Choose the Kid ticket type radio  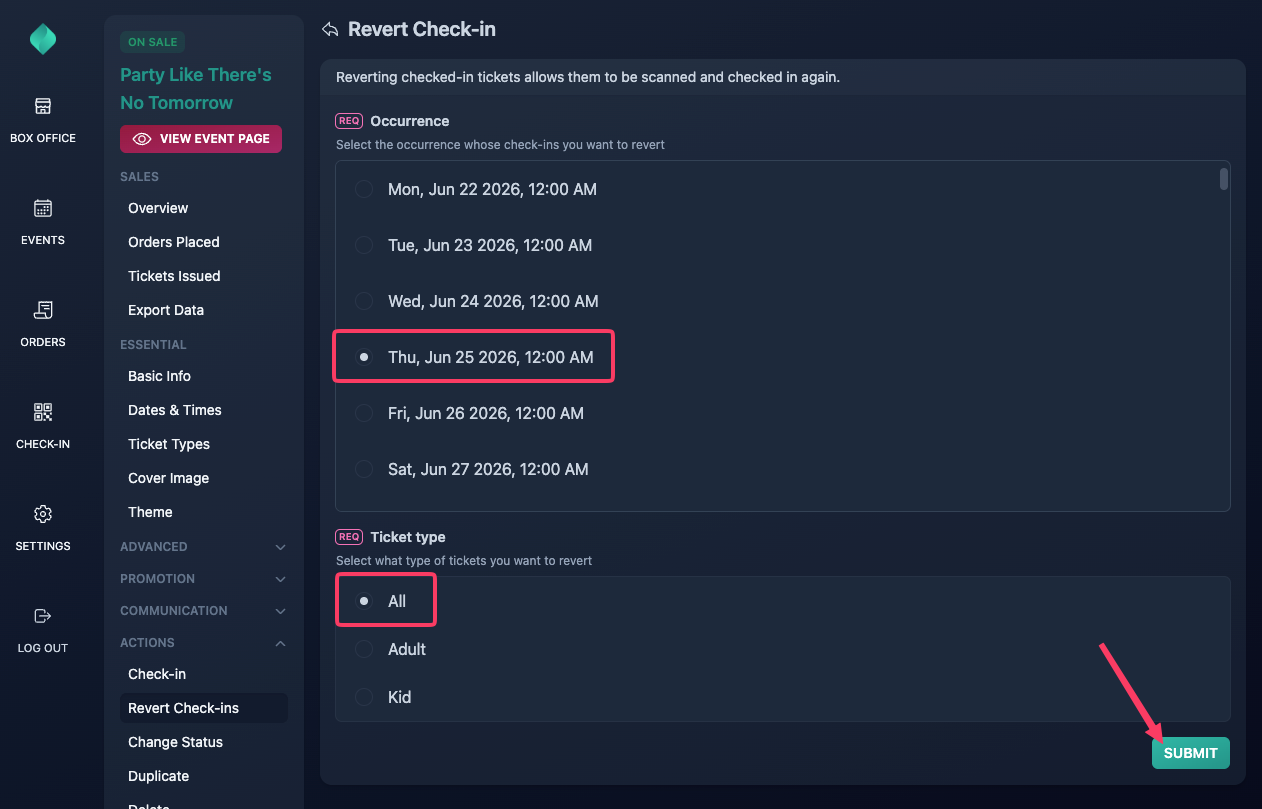[365, 697]
